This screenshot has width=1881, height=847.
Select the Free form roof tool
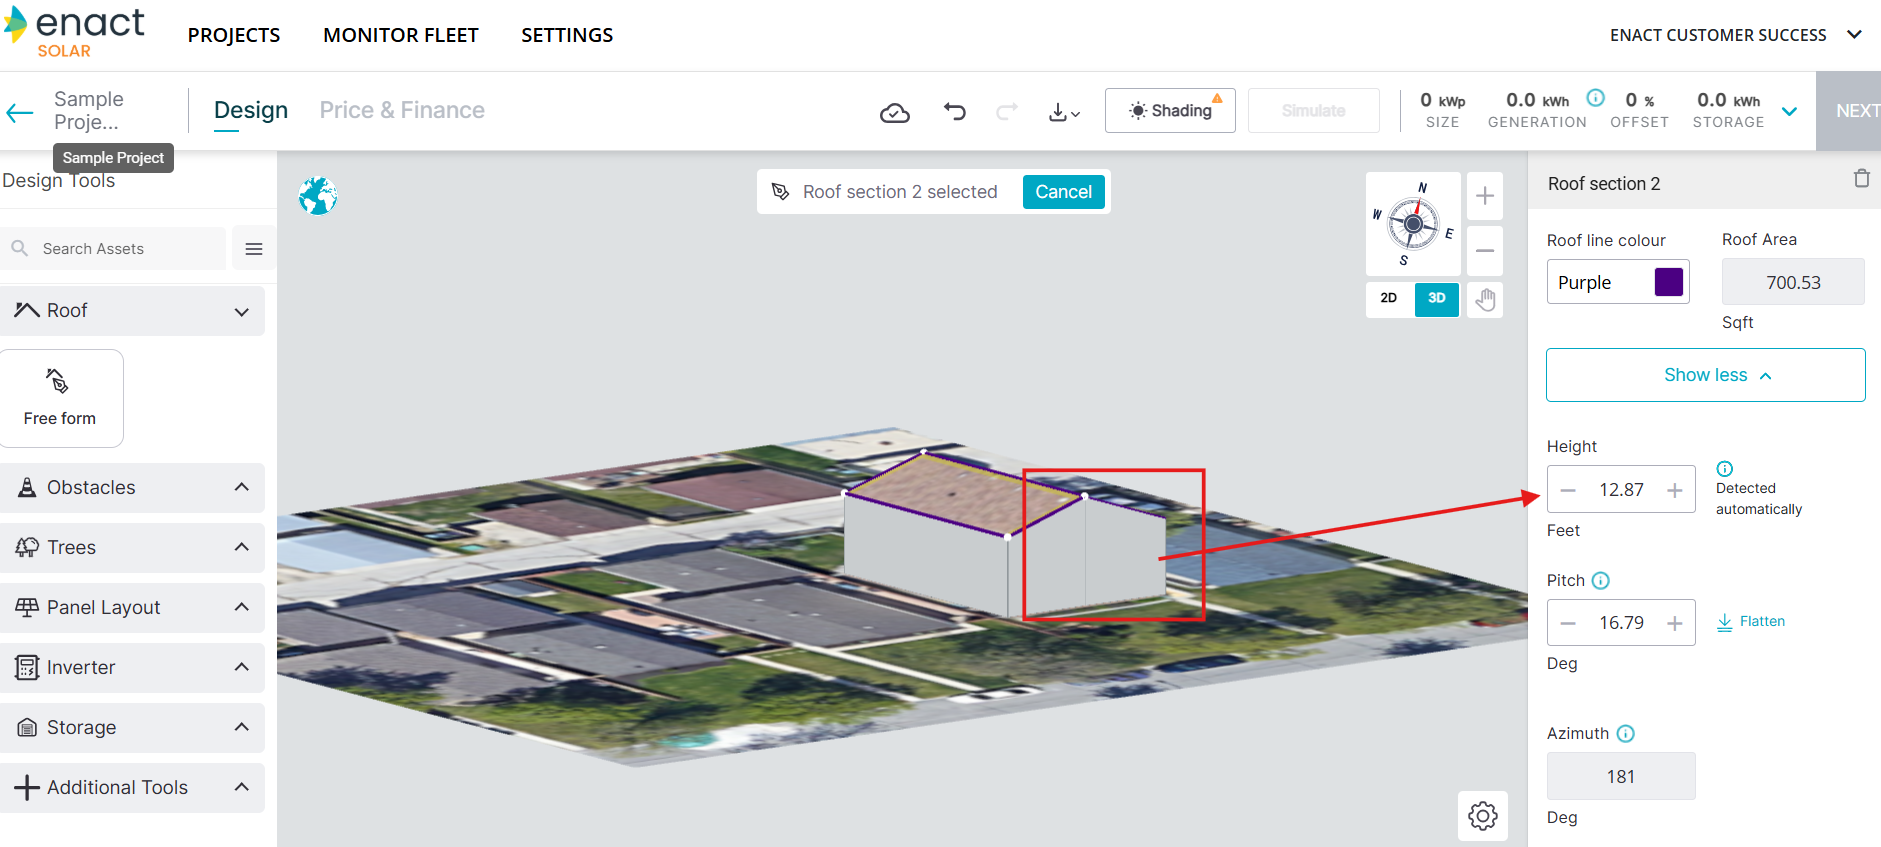pyautogui.click(x=61, y=397)
